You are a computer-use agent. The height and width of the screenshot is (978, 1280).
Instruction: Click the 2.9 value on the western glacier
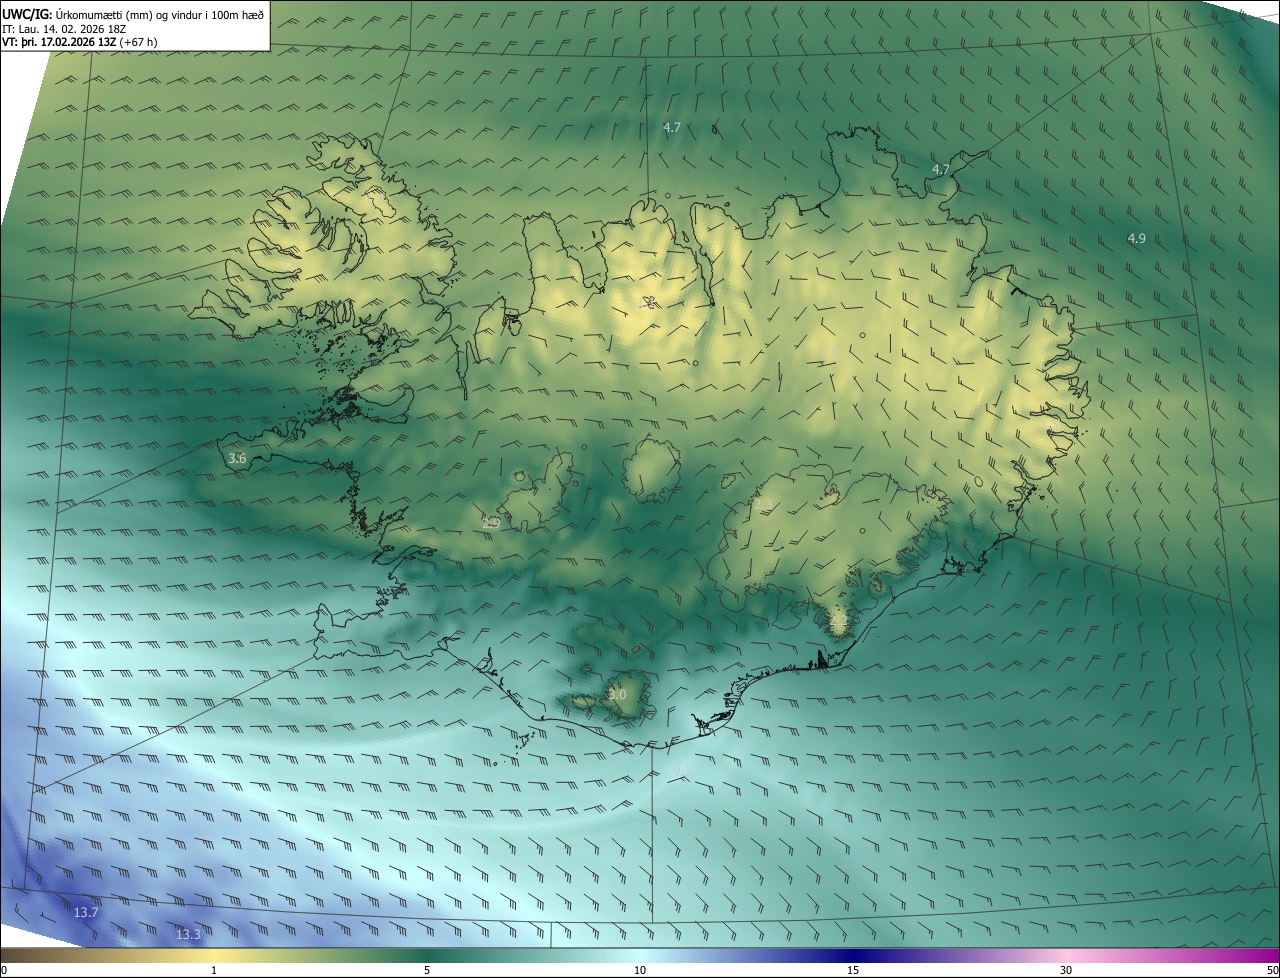tap(490, 523)
